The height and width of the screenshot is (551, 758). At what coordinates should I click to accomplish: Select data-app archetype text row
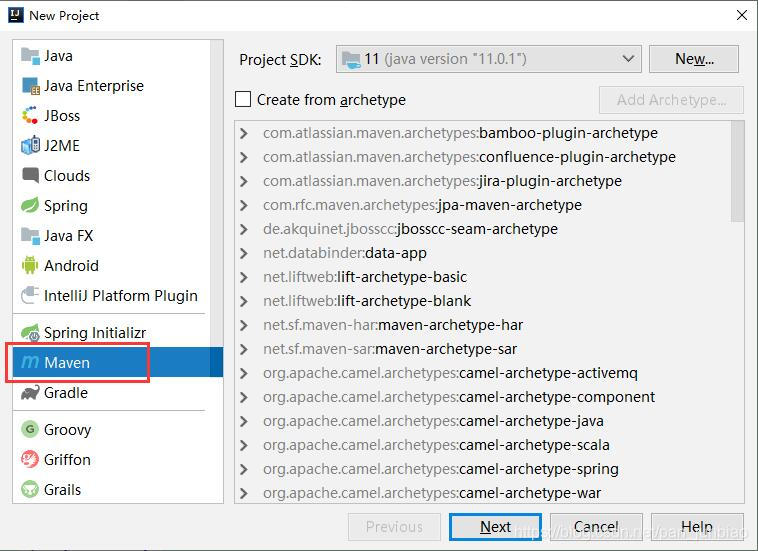coord(345,253)
